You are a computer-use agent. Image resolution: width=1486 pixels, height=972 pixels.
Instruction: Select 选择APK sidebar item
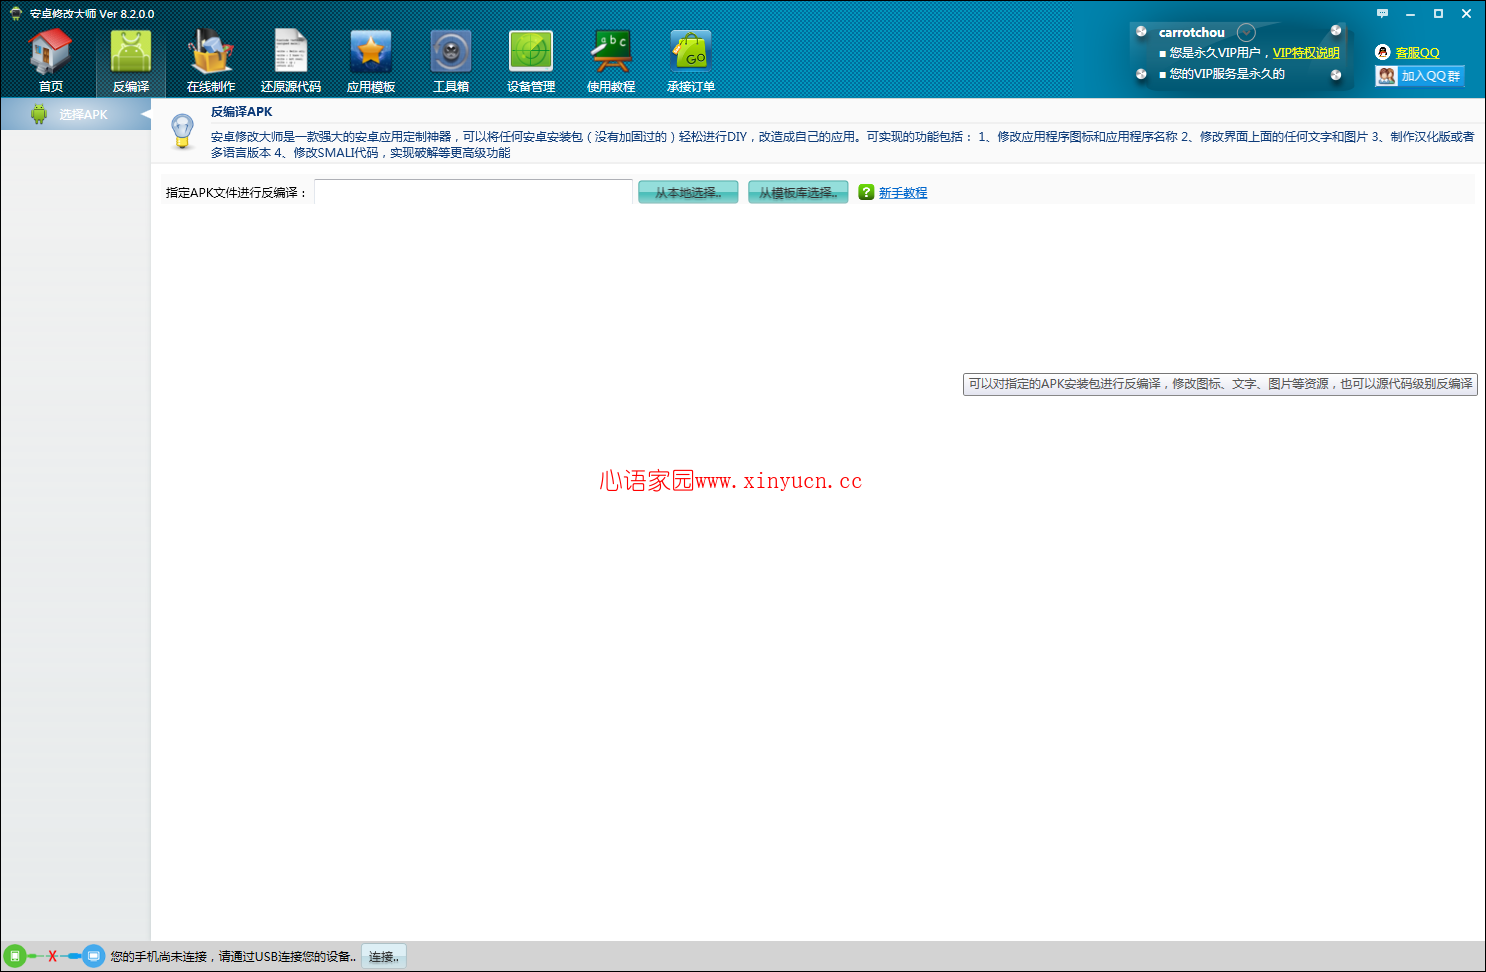(x=75, y=114)
